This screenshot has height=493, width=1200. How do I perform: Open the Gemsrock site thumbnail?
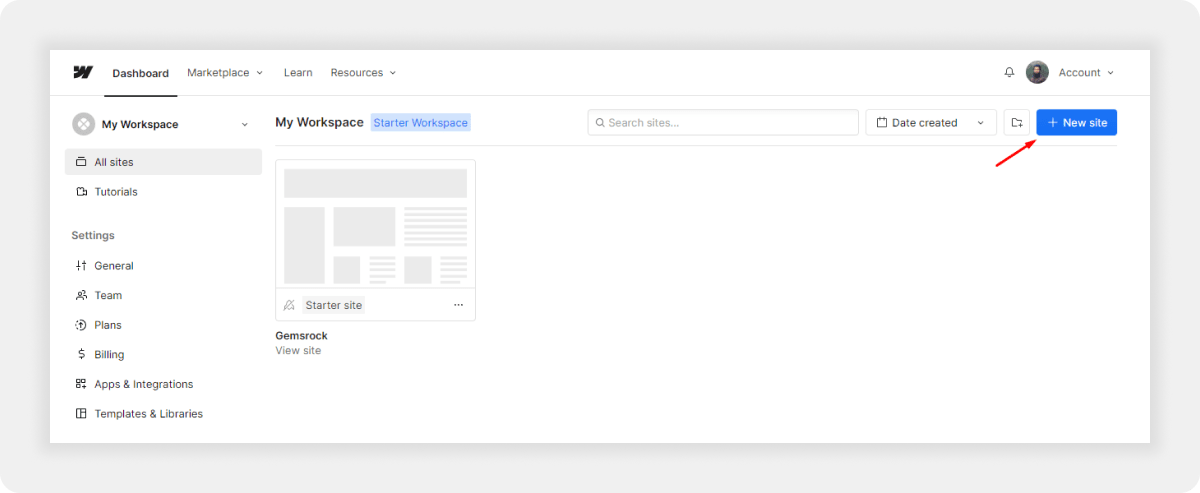[375, 225]
